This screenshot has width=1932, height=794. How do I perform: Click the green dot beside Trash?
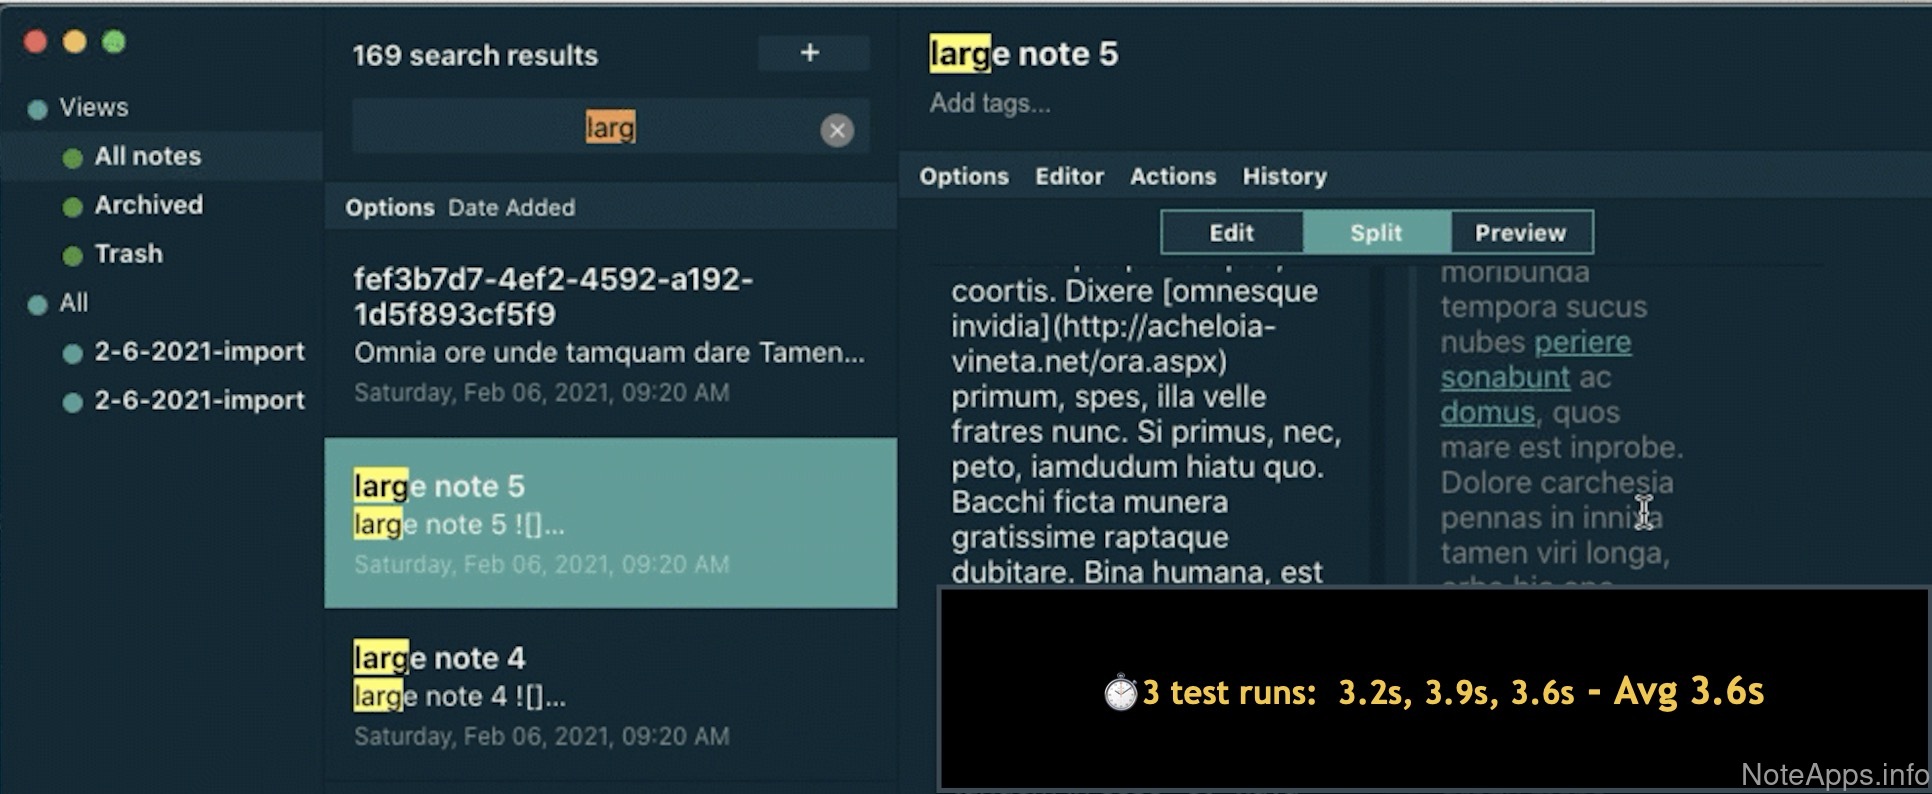click(x=72, y=256)
